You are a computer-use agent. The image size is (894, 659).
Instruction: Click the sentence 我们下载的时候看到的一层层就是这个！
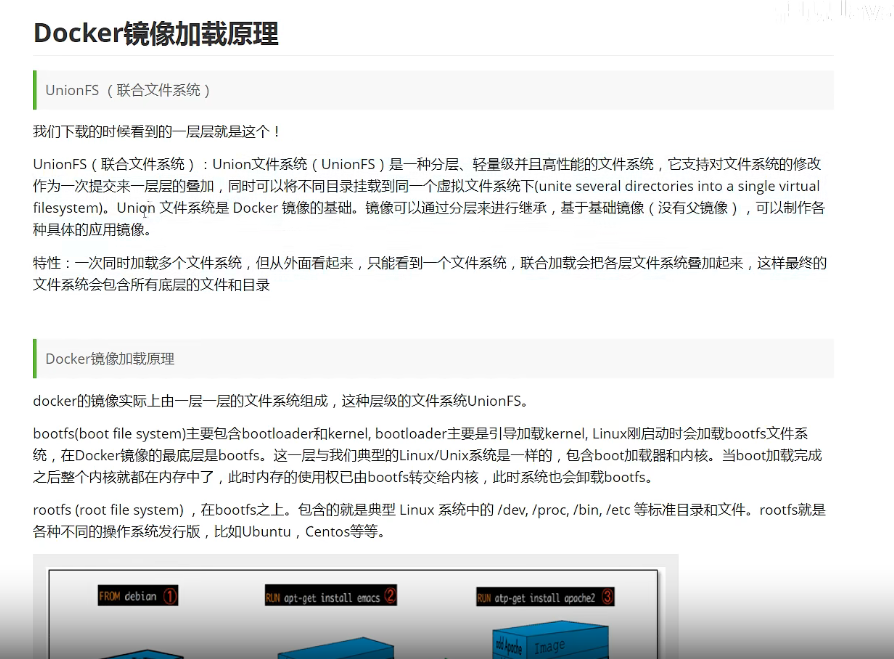pos(157,132)
